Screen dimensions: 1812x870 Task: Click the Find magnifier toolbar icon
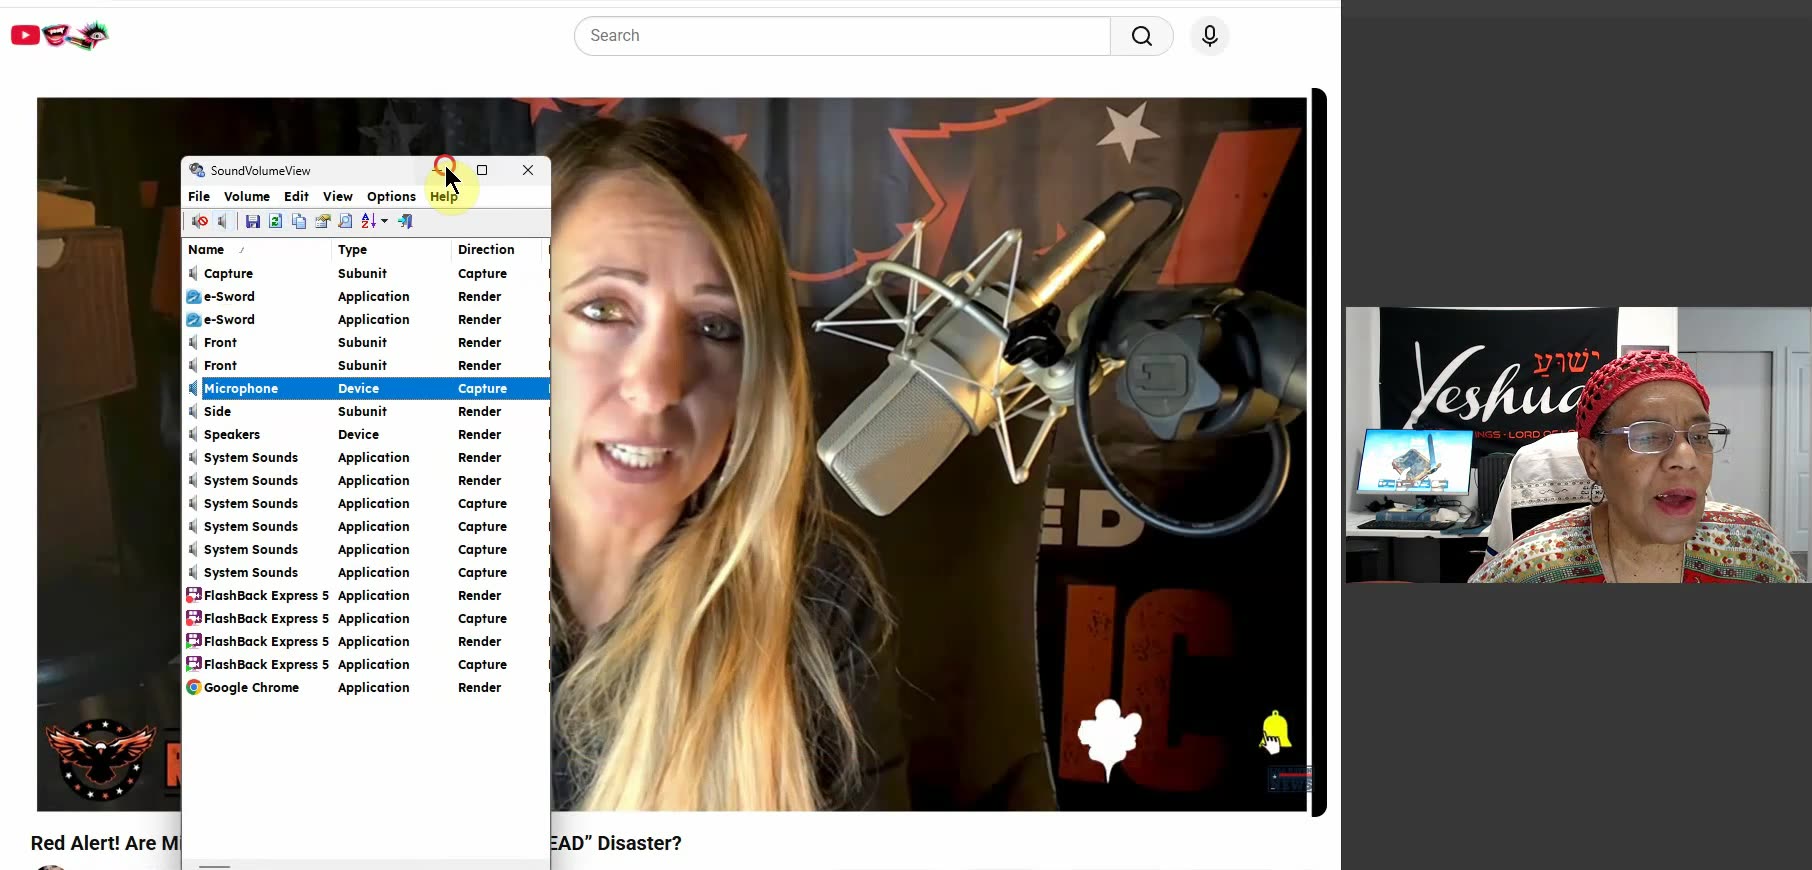coord(345,221)
